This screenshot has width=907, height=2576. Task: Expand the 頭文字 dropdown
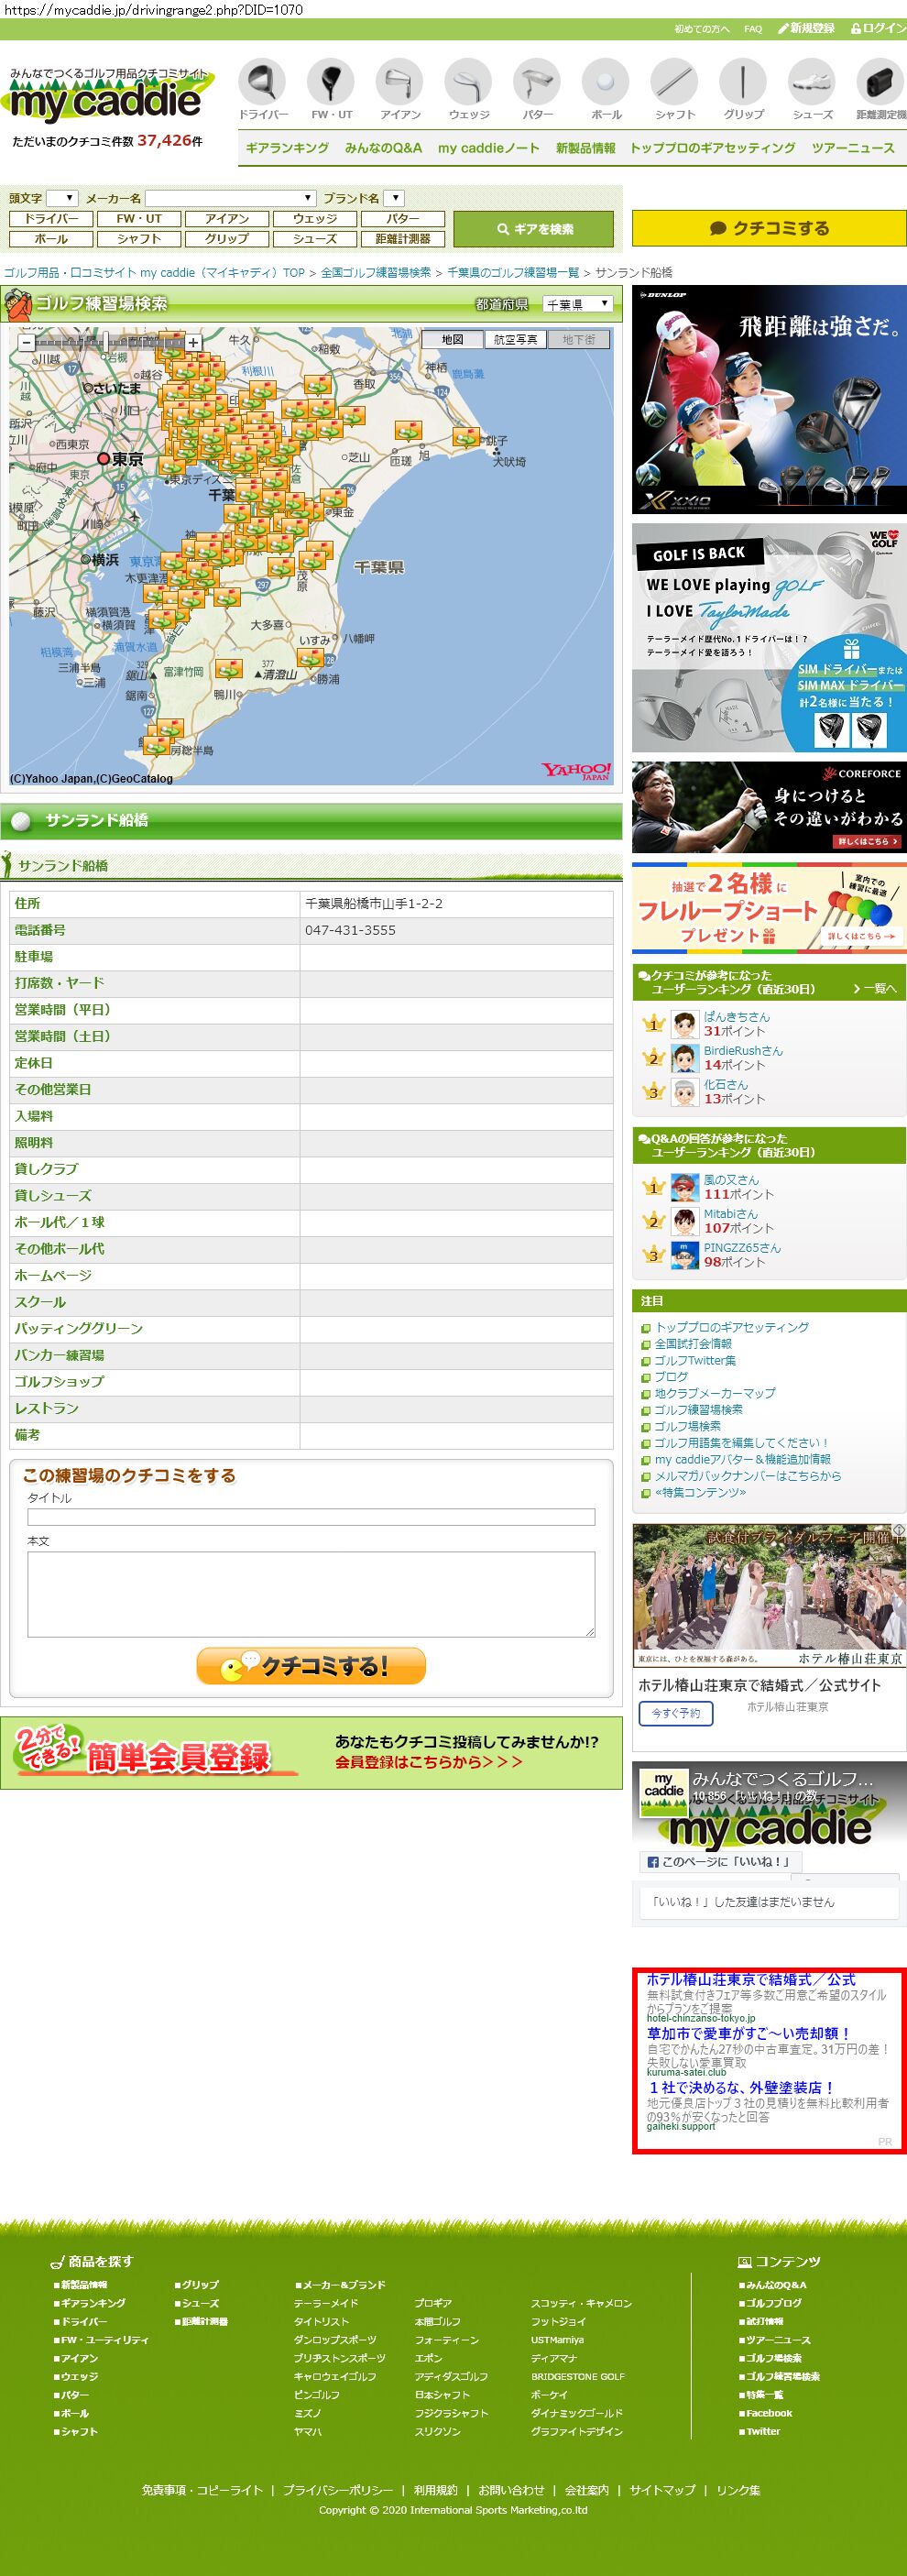(62, 198)
